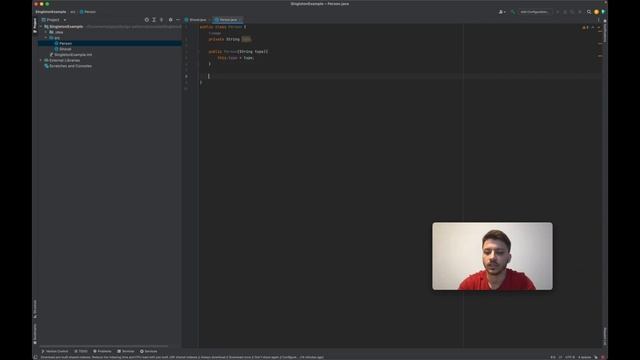Click Run with Coverage icon
The image size is (640, 360).
point(572,12)
